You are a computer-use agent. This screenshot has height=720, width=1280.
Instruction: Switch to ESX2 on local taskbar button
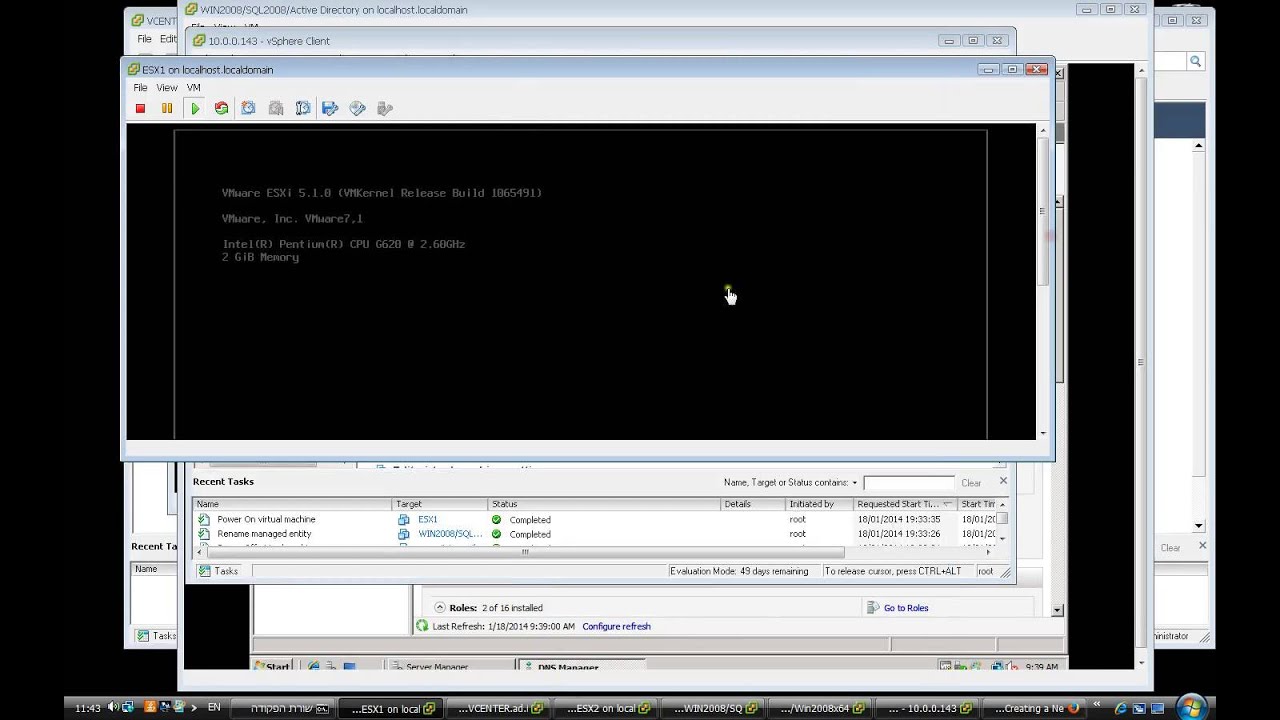(608, 708)
